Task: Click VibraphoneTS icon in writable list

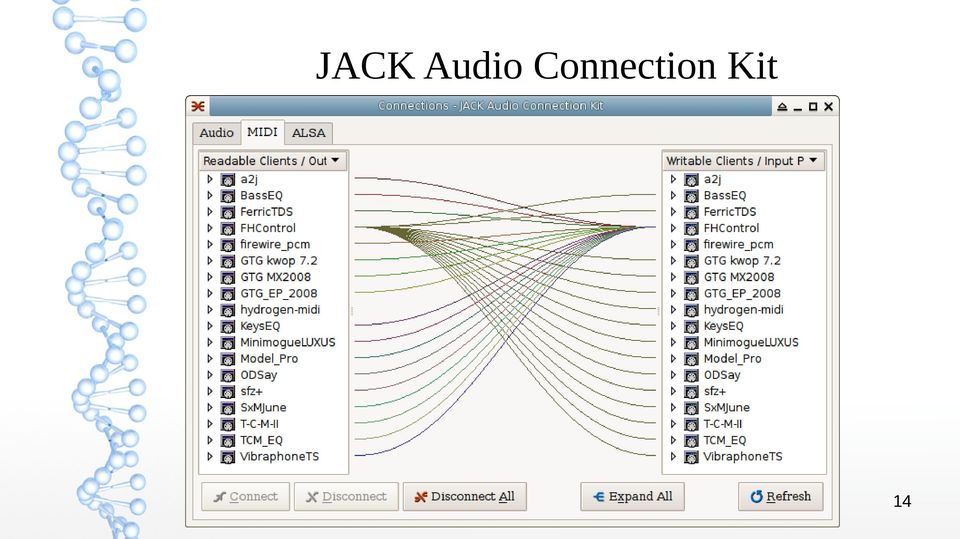Action: coord(691,458)
